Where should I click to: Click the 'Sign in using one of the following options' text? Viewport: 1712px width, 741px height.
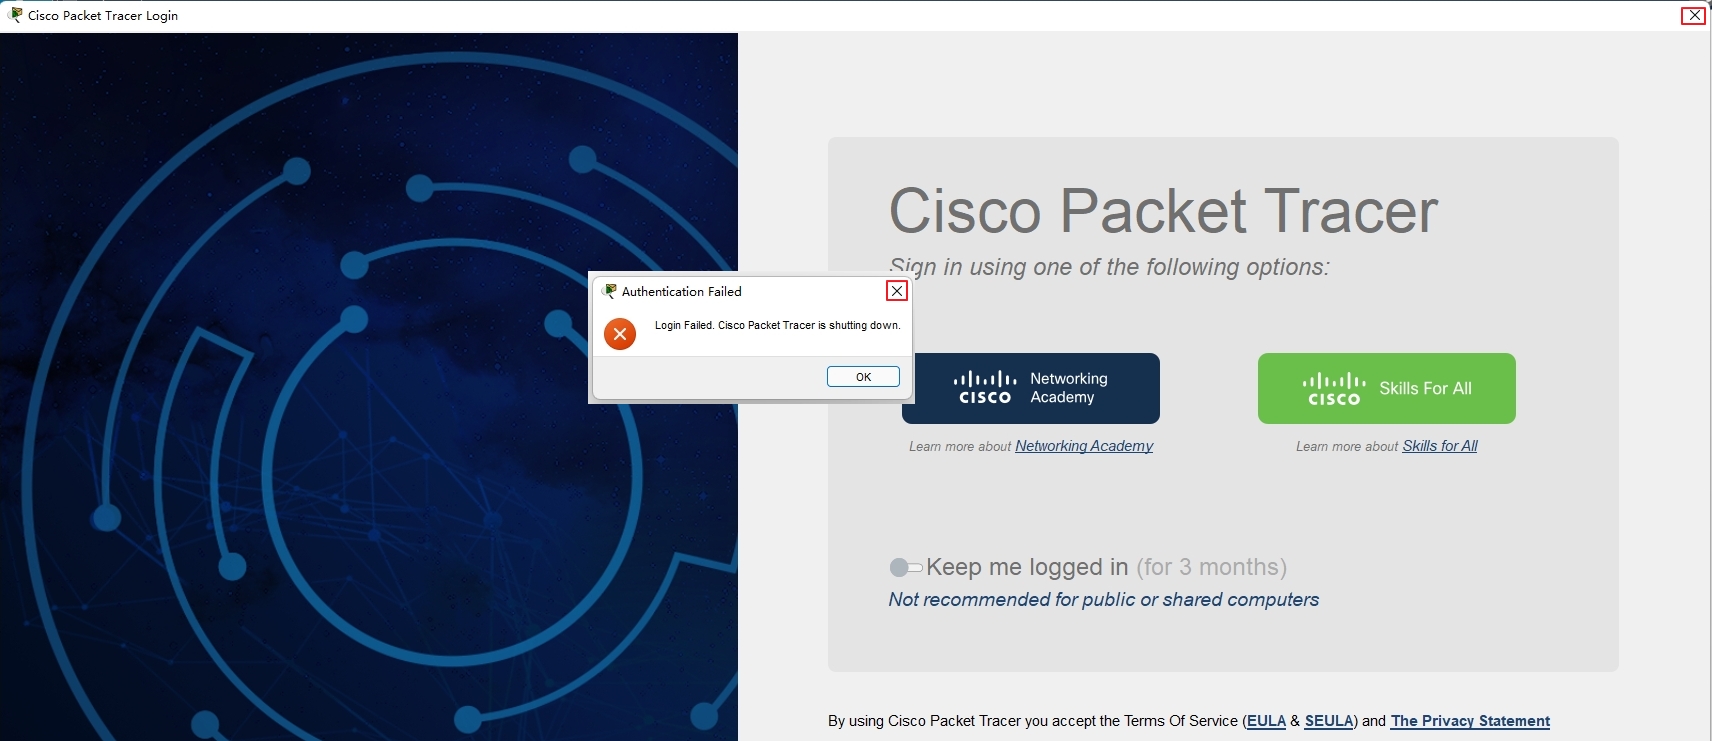[1110, 267]
